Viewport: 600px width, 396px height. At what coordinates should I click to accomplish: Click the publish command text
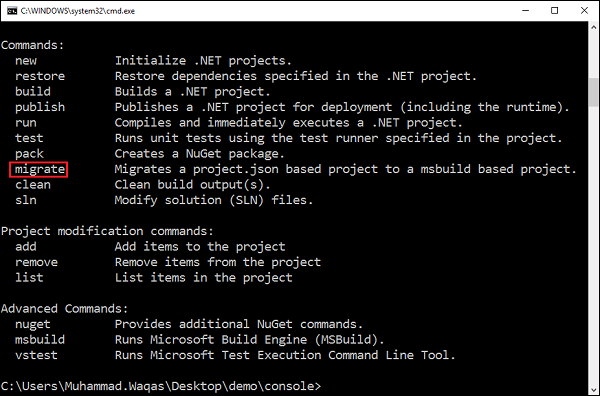(40, 108)
